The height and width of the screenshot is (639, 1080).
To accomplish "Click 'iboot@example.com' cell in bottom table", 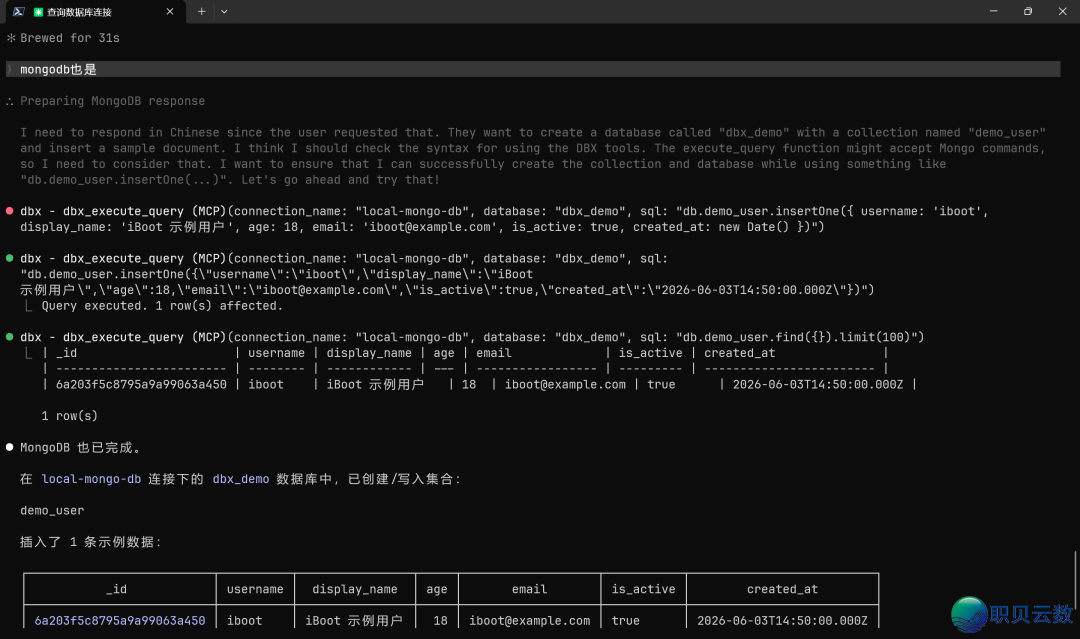I will pyautogui.click(x=530, y=620).
